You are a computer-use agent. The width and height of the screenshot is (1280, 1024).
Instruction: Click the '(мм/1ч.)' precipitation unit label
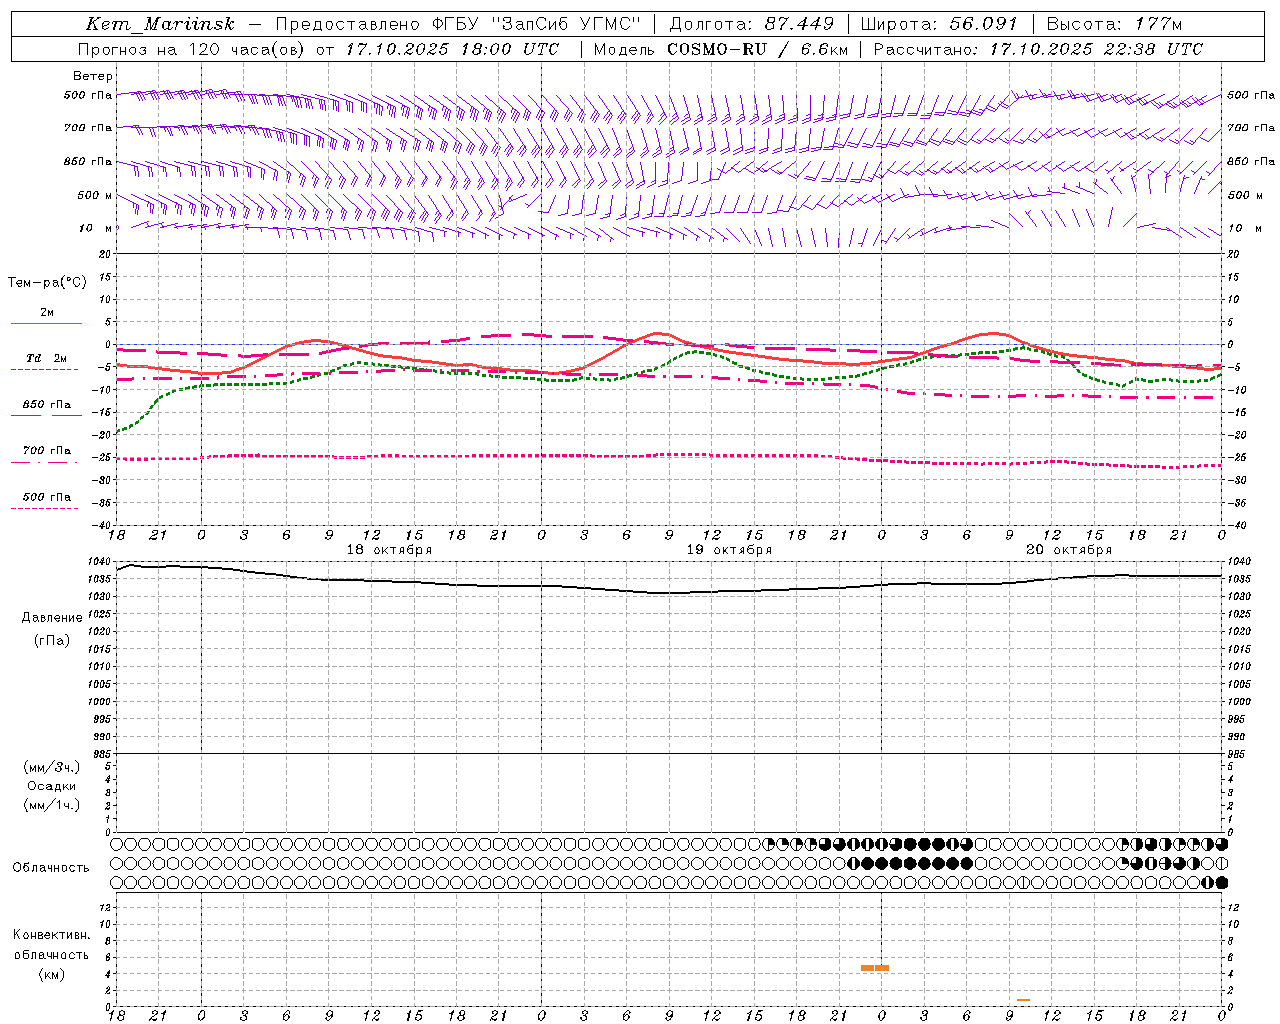pos(52,805)
